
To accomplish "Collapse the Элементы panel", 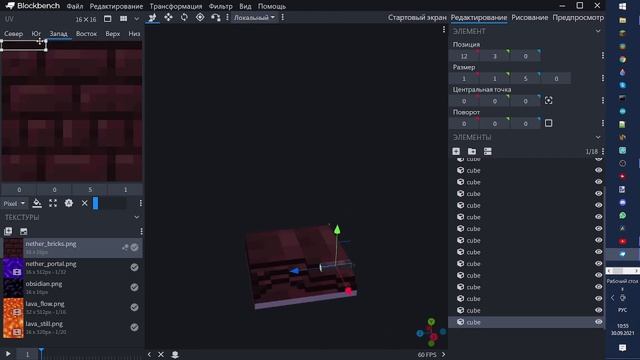I will coord(598,137).
